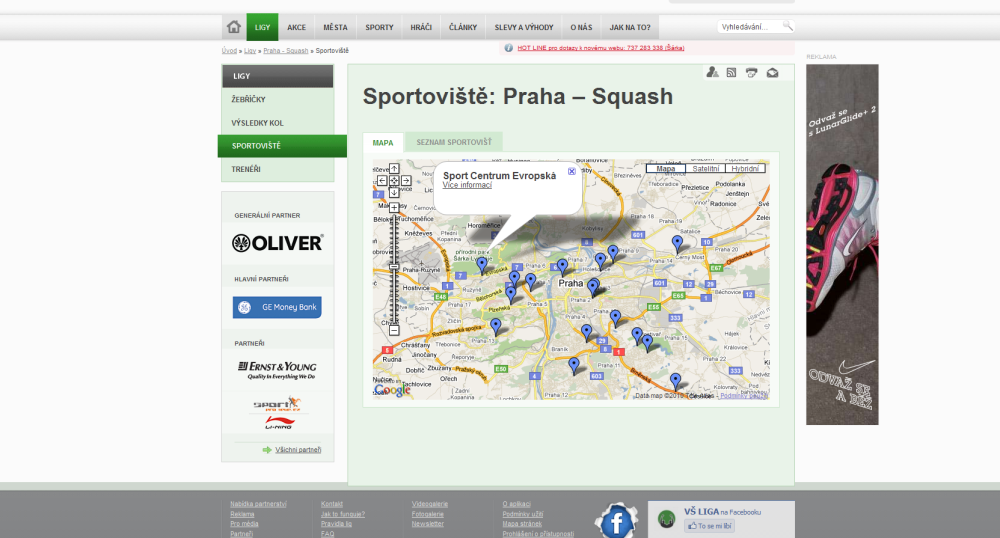Click Více informací link in map bubble
The width and height of the screenshot is (1000, 538).
coord(467,185)
